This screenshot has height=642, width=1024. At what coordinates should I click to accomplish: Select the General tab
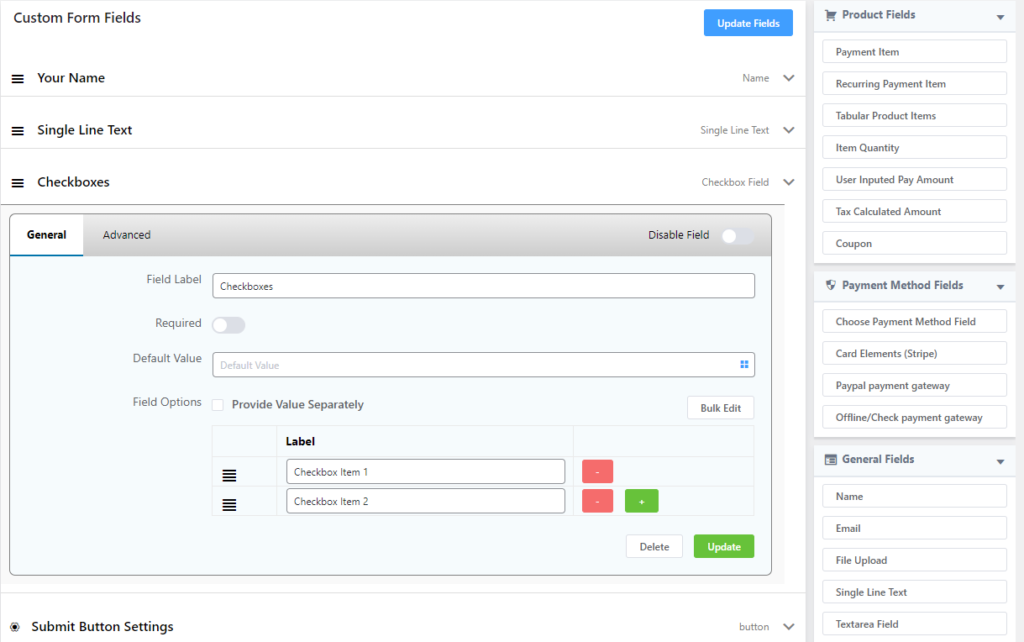coord(46,234)
